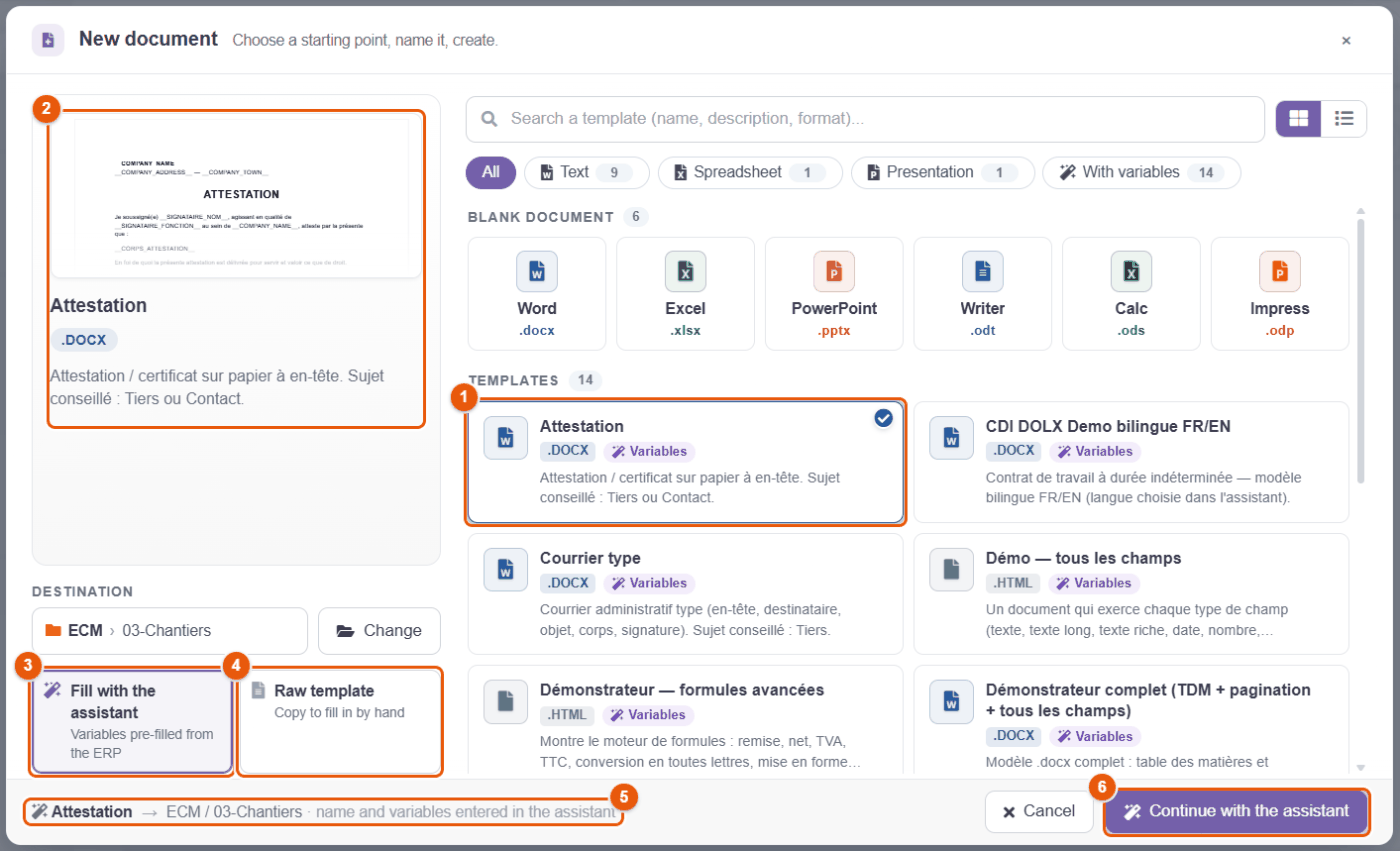The width and height of the screenshot is (1400, 851).
Task: Filter templates by All
Action: pos(491,172)
